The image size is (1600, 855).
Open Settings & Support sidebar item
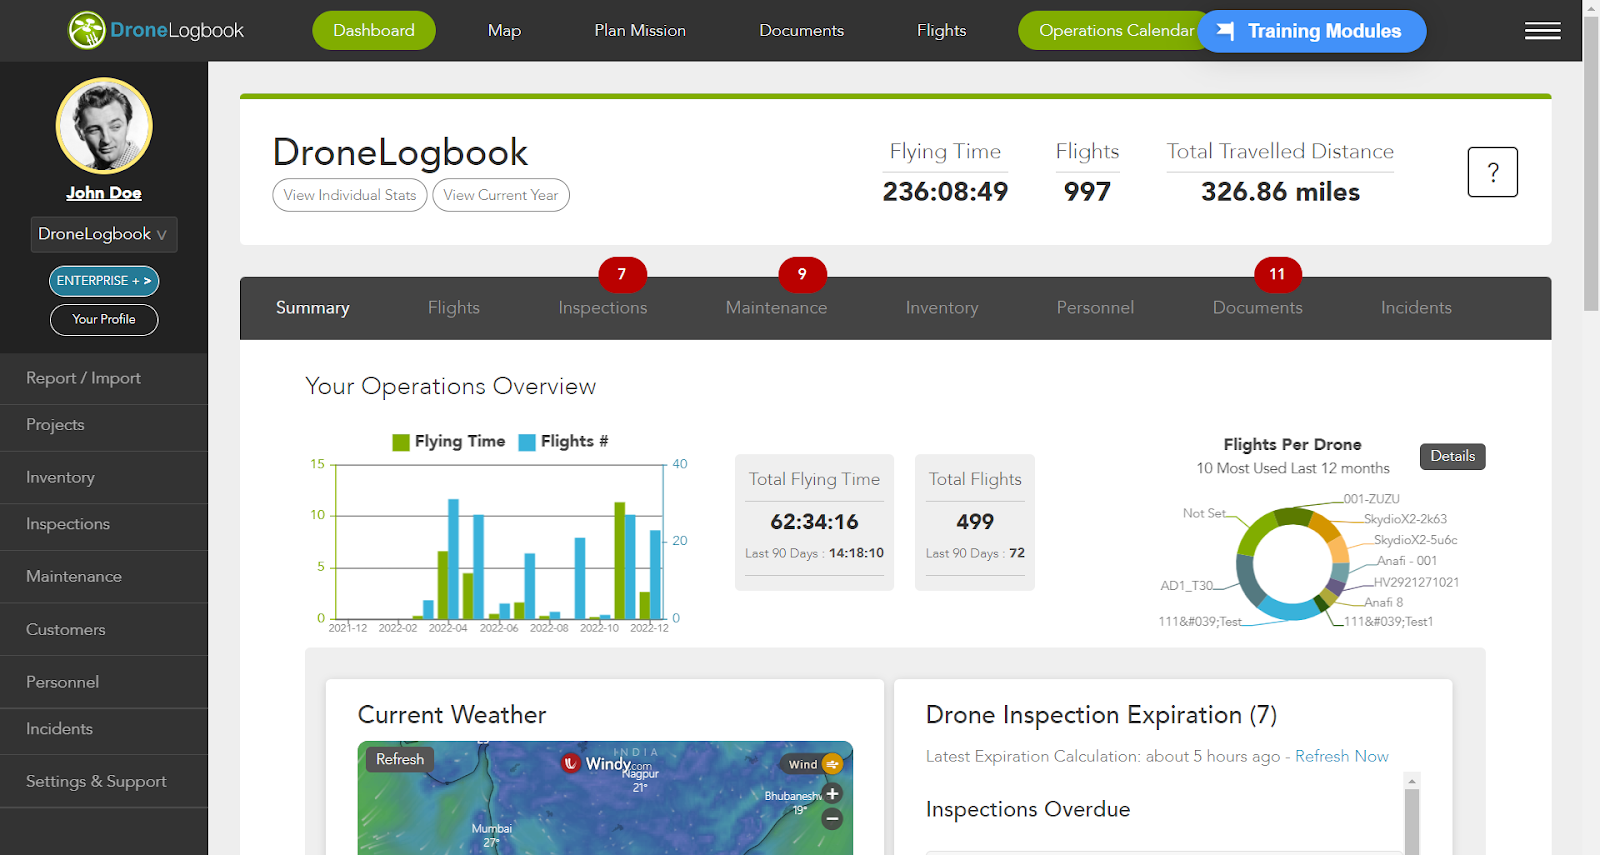(x=104, y=781)
